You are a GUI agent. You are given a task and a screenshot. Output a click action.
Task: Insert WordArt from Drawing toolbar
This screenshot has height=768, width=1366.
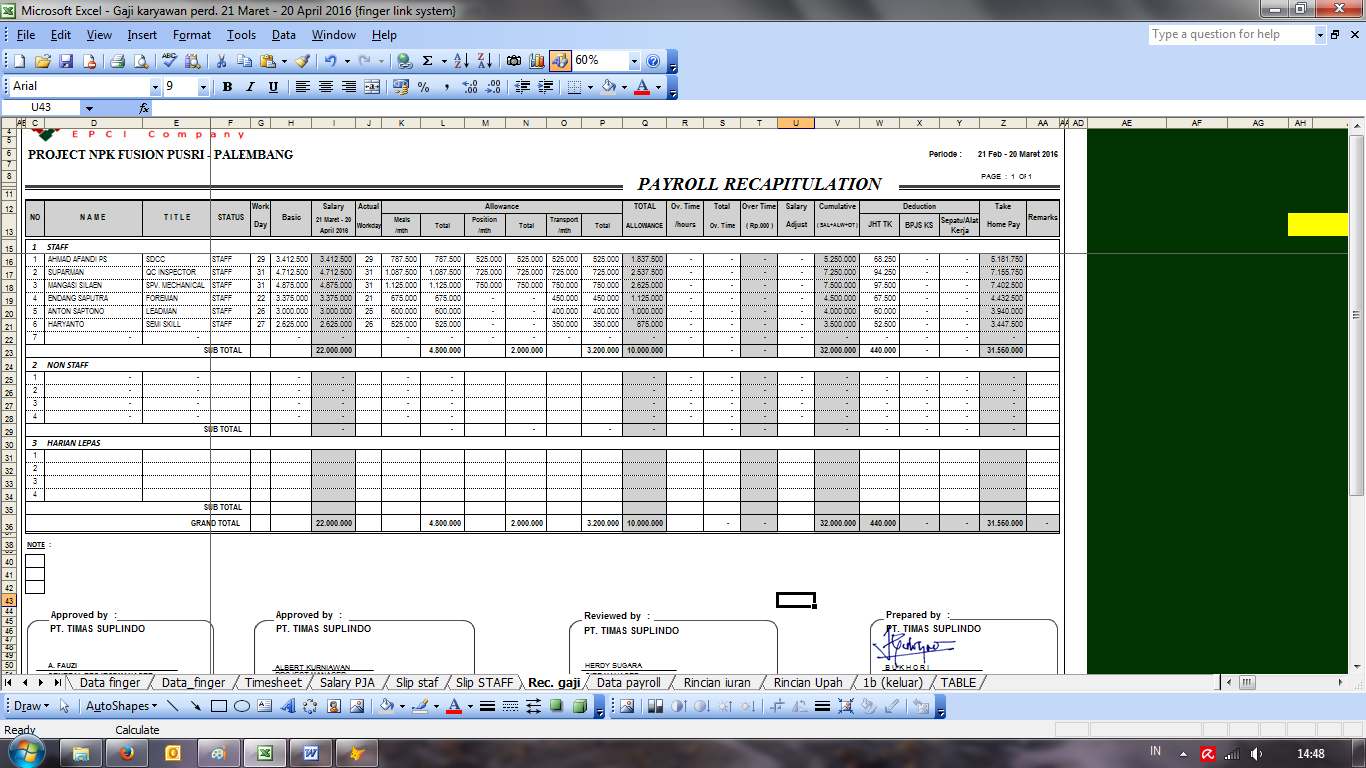(288, 706)
